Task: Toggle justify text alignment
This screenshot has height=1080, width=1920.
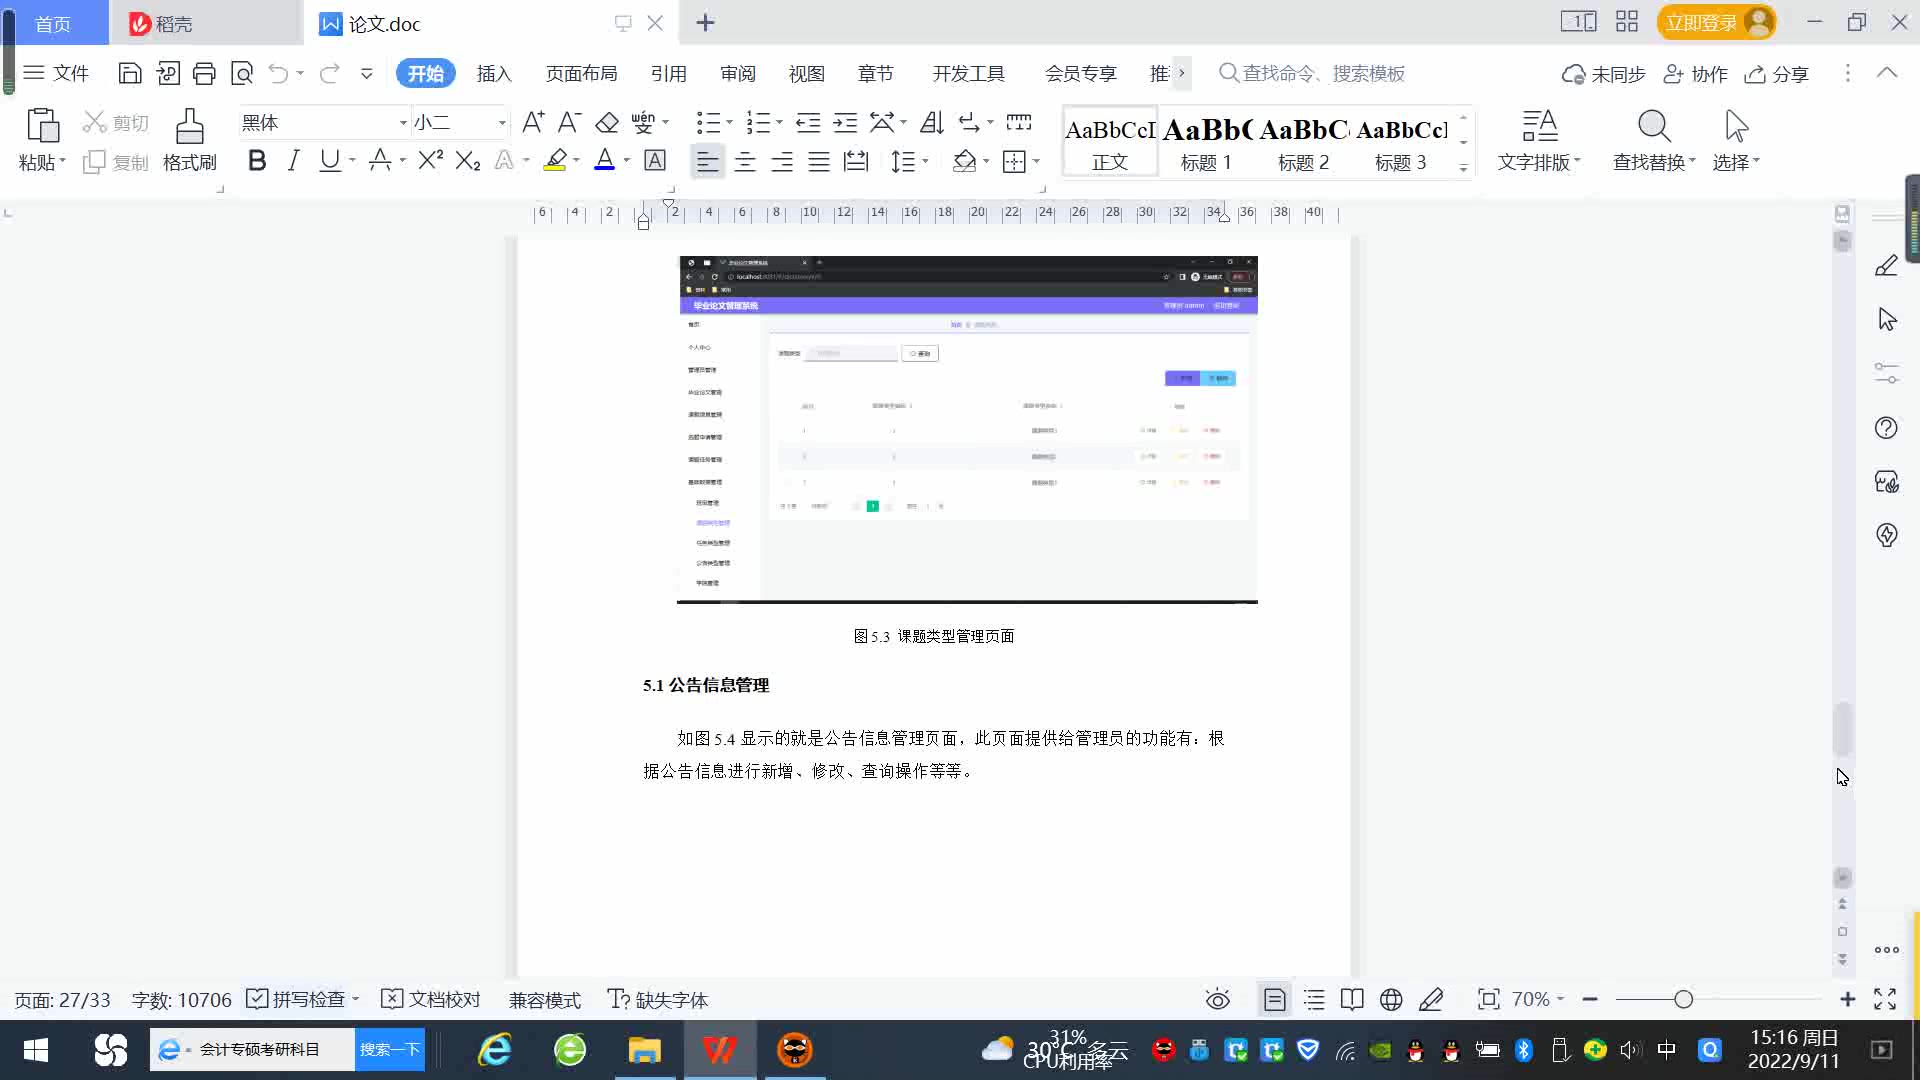Action: pos(819,160)
